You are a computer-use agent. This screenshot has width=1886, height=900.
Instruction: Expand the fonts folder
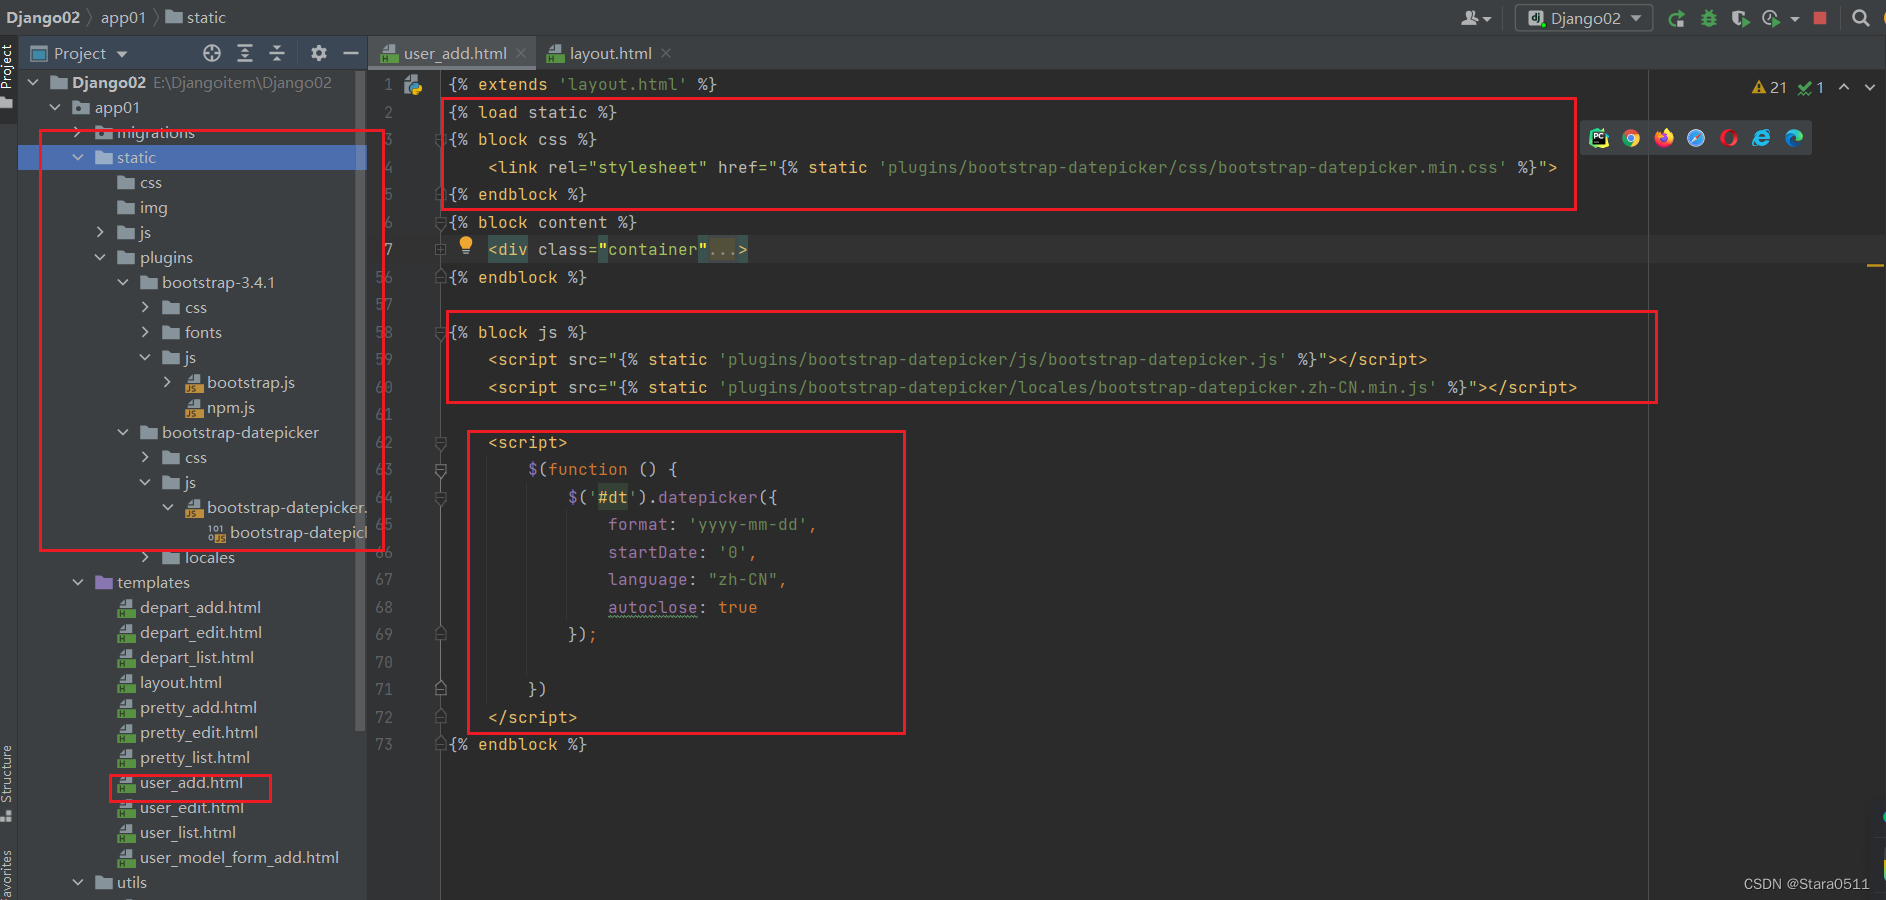pos(145,332)
